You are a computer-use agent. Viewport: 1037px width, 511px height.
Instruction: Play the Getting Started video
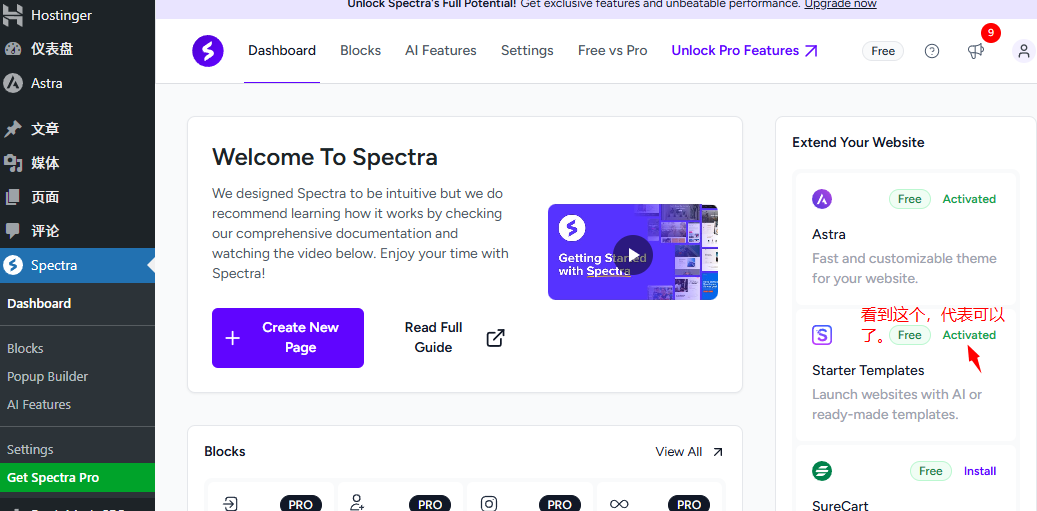(631, 252)
